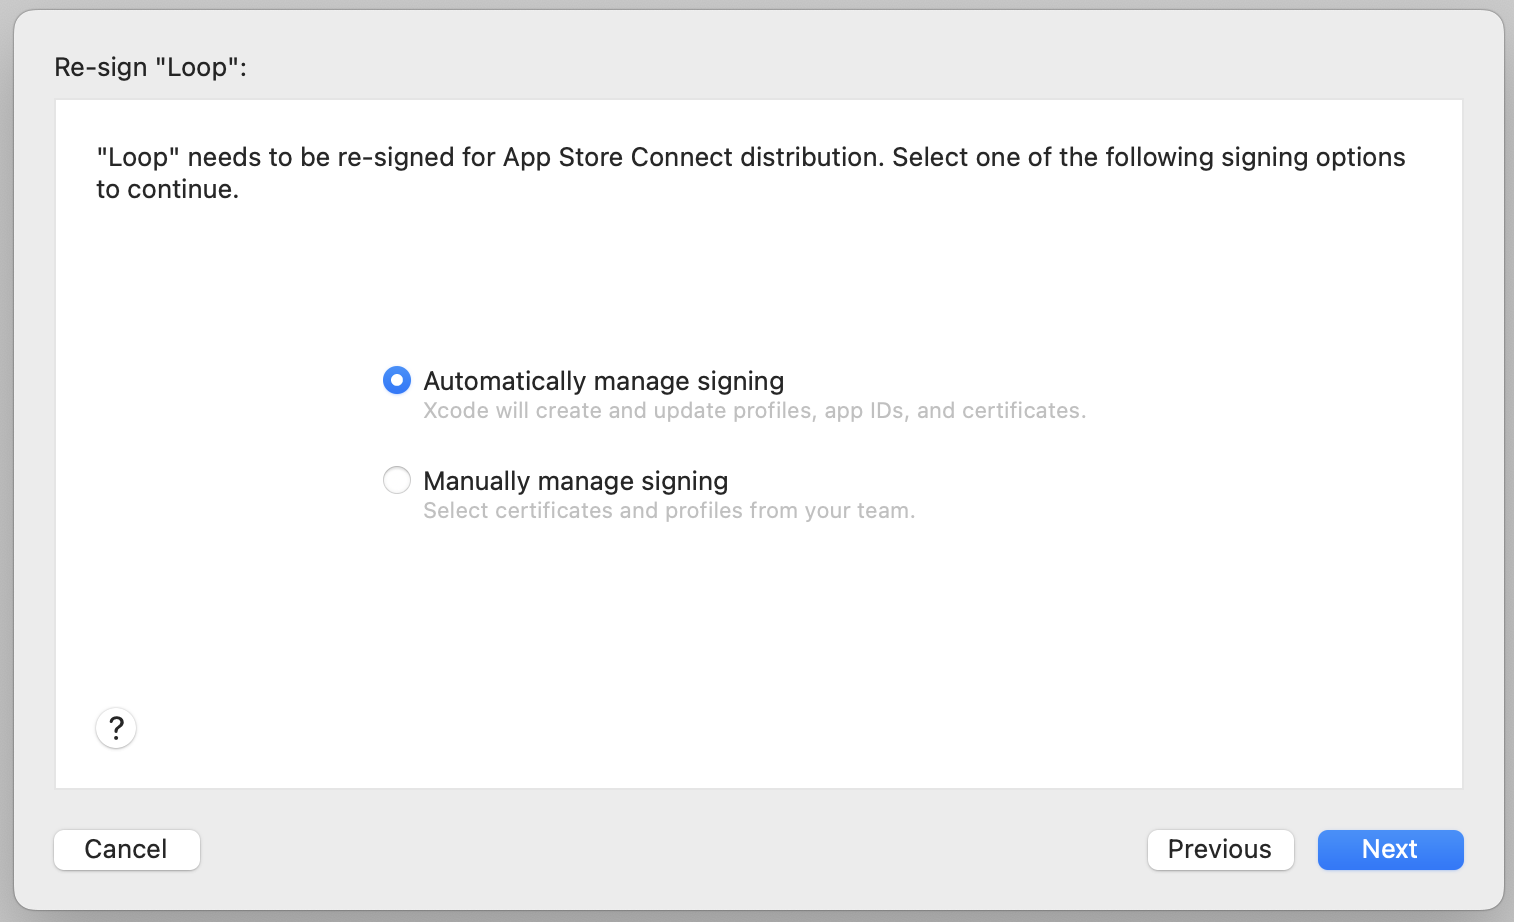Image resolution: width=1514 pixels, height=922 pixels.
Task: Click the 'needs to be re-signed' instruction text
Action: (x=751, y=173)
